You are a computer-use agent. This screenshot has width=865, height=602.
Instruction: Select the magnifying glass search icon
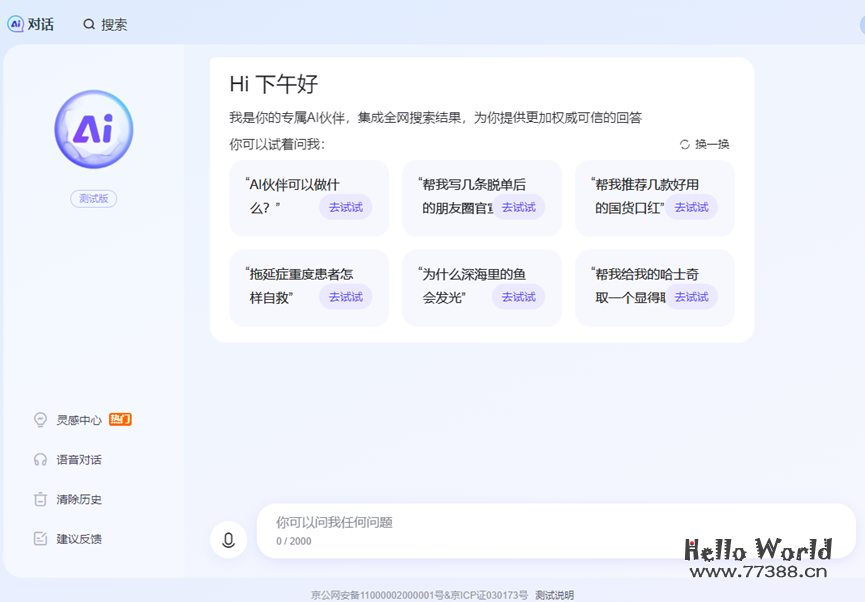click(x=89, y=24)
